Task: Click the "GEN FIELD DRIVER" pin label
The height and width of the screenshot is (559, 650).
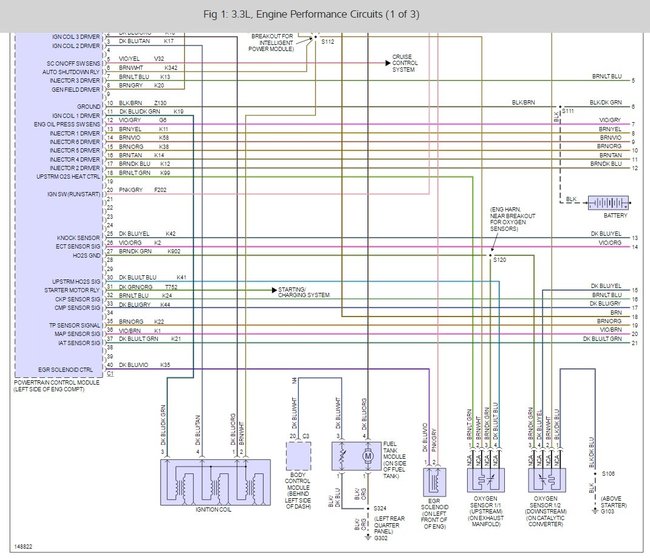Action: tap(76, 90)
